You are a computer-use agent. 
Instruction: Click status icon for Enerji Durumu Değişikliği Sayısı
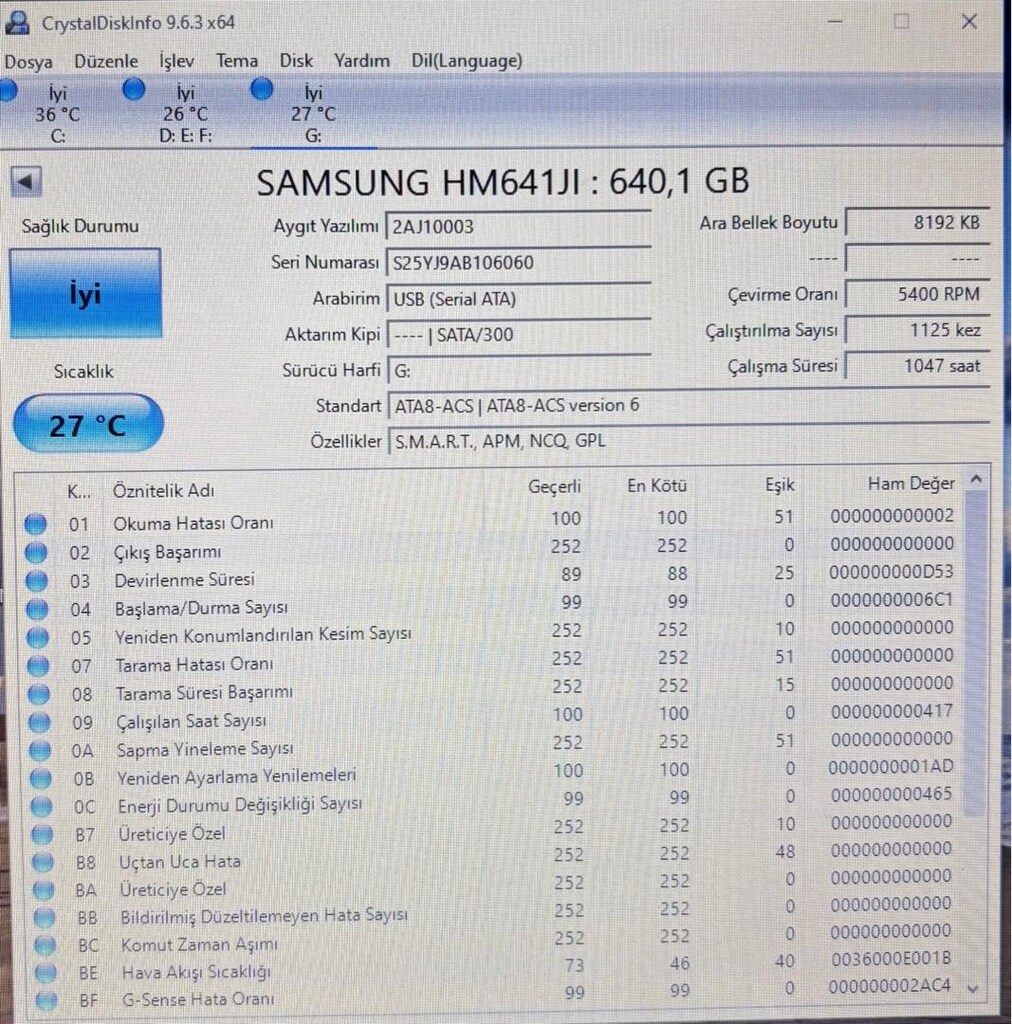[41, 807]
